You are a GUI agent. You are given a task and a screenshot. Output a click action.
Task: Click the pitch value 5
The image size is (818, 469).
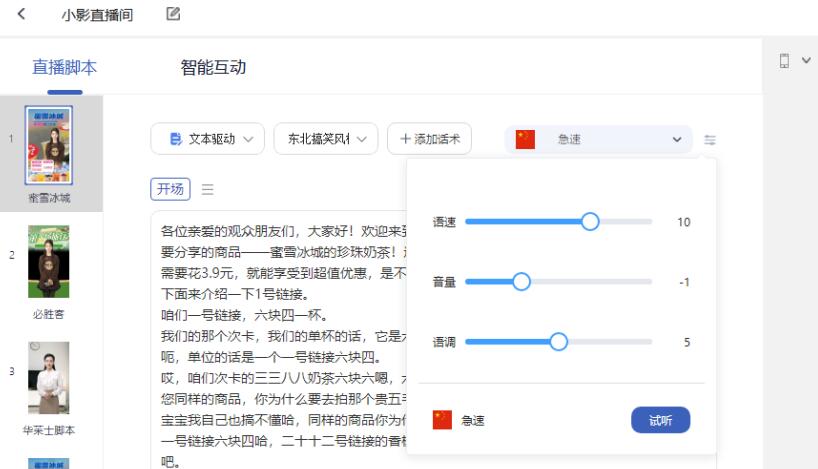pos(687,342)
